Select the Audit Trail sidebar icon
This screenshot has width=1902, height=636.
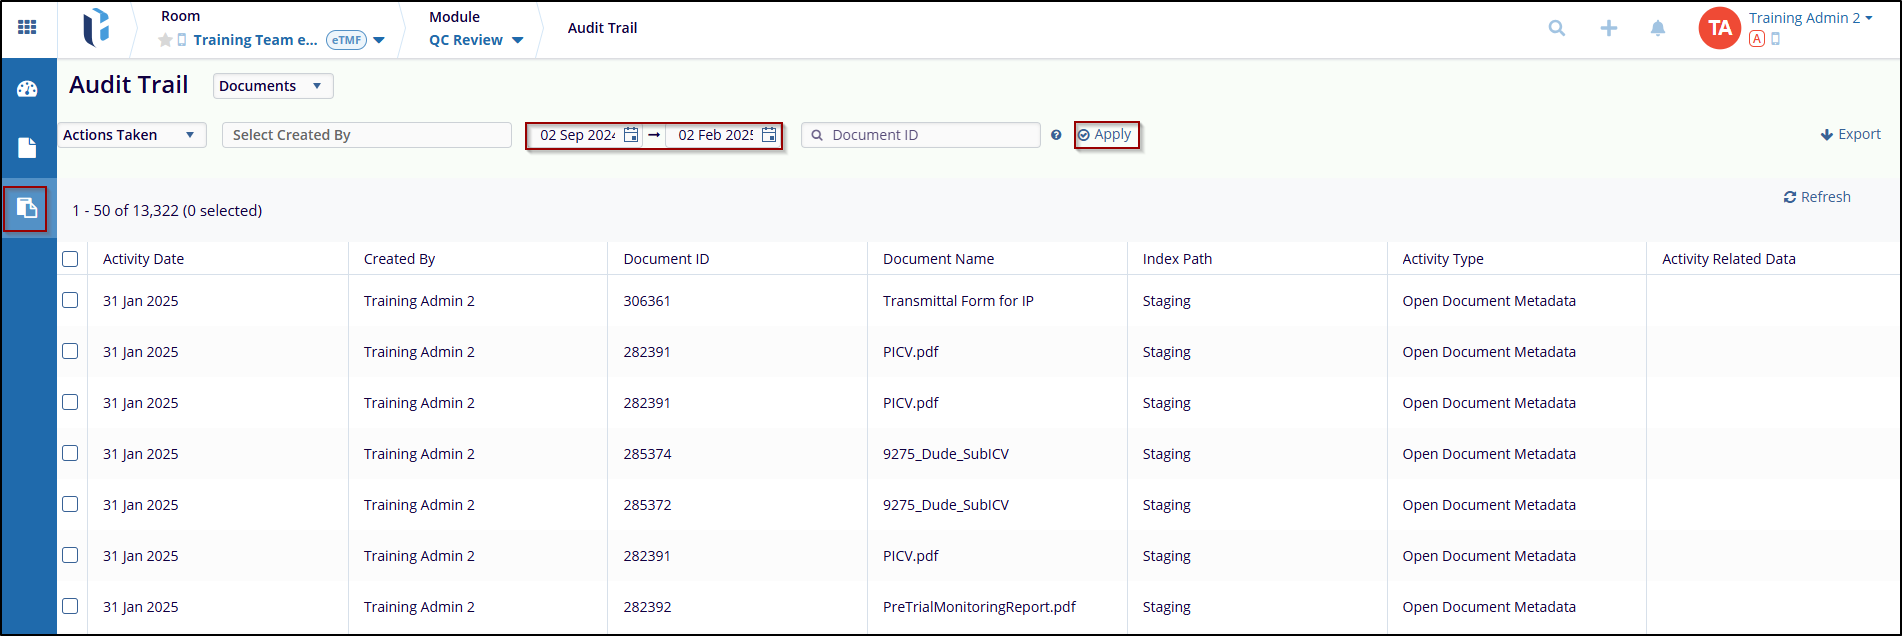pos(26,208)
